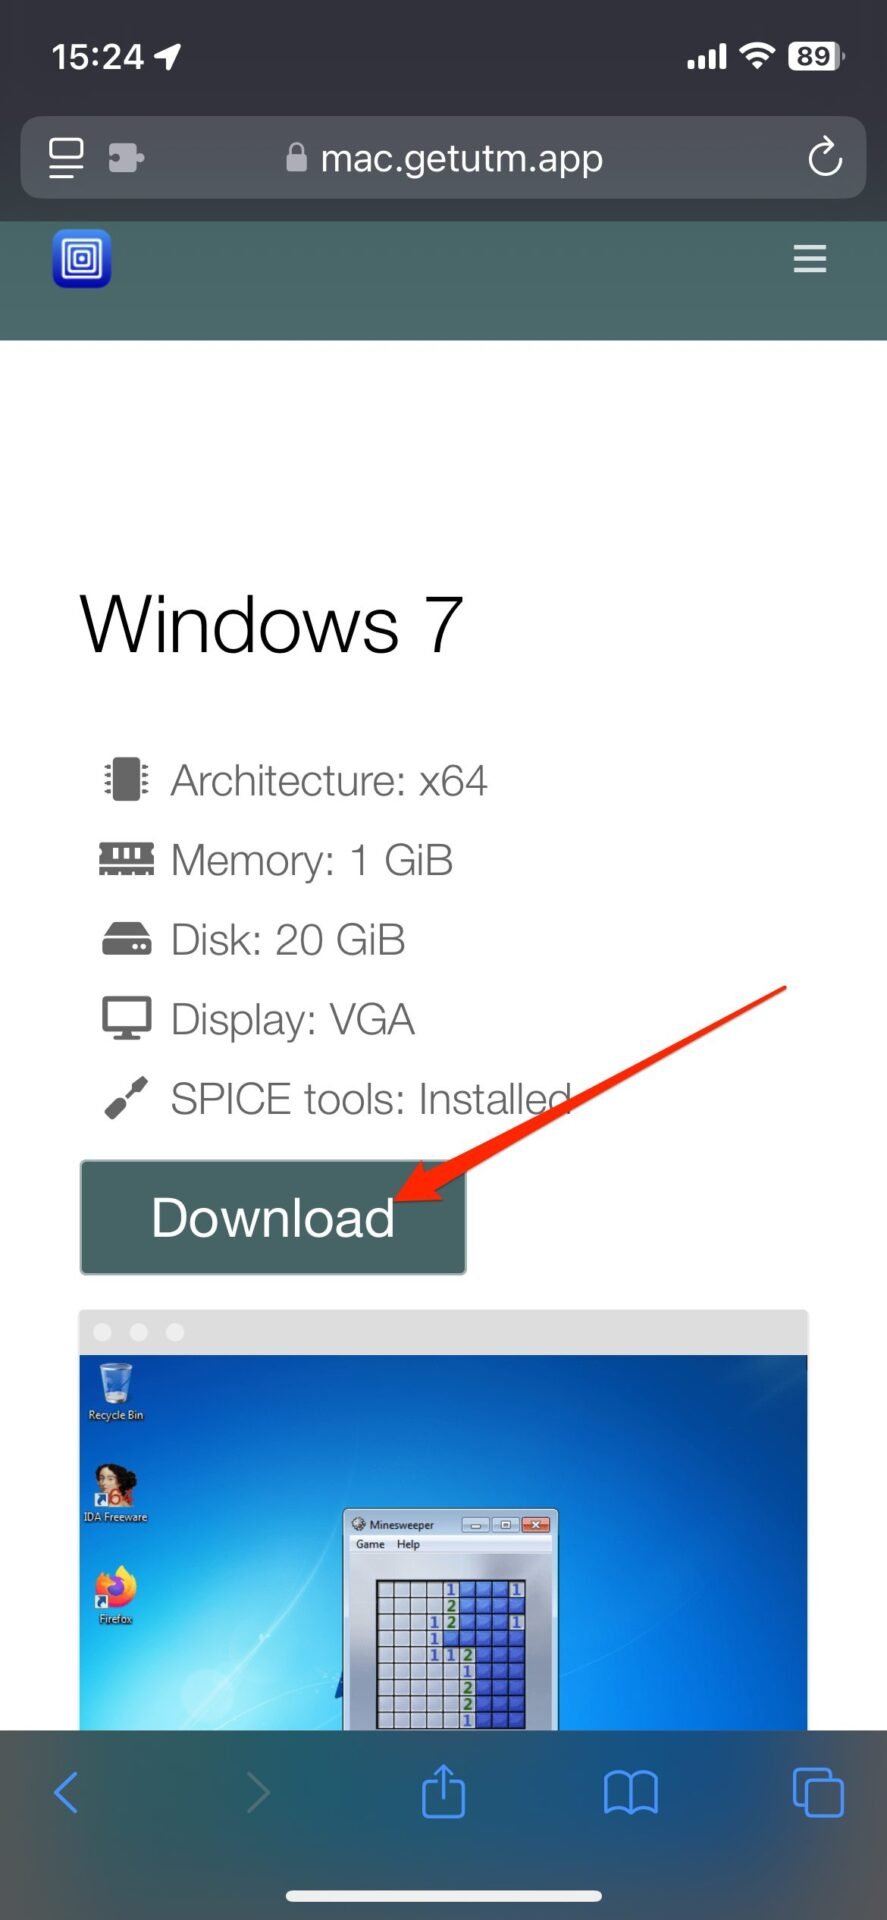The image size is (887, 1920).
Task: Tap the mac.getutm.app address field
Action: click(443, 157)
